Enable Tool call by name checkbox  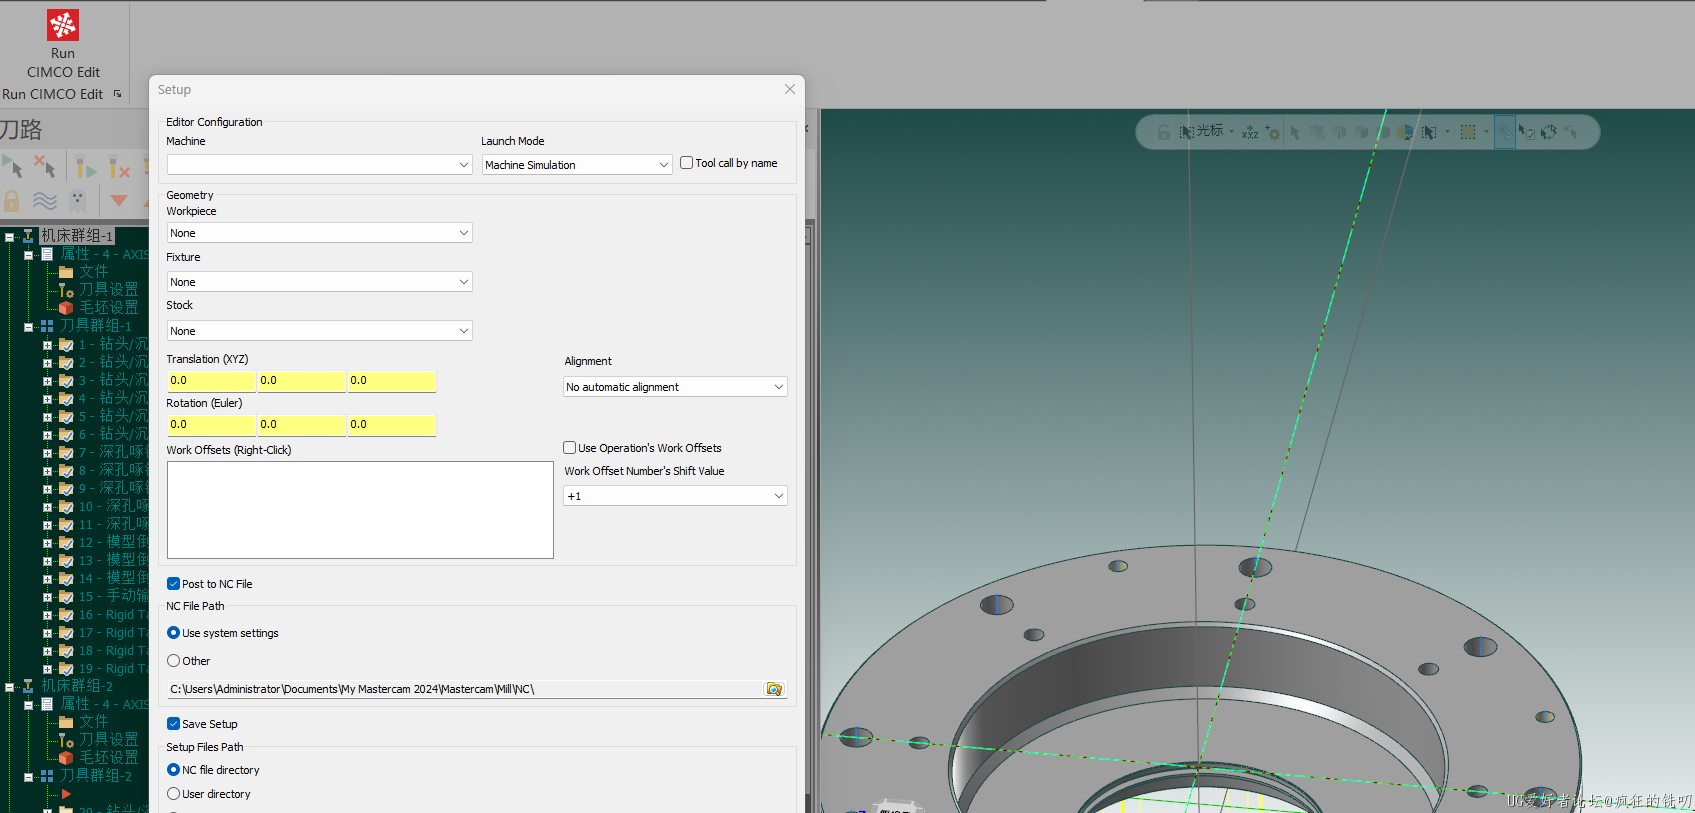click(x=687, y=163)
